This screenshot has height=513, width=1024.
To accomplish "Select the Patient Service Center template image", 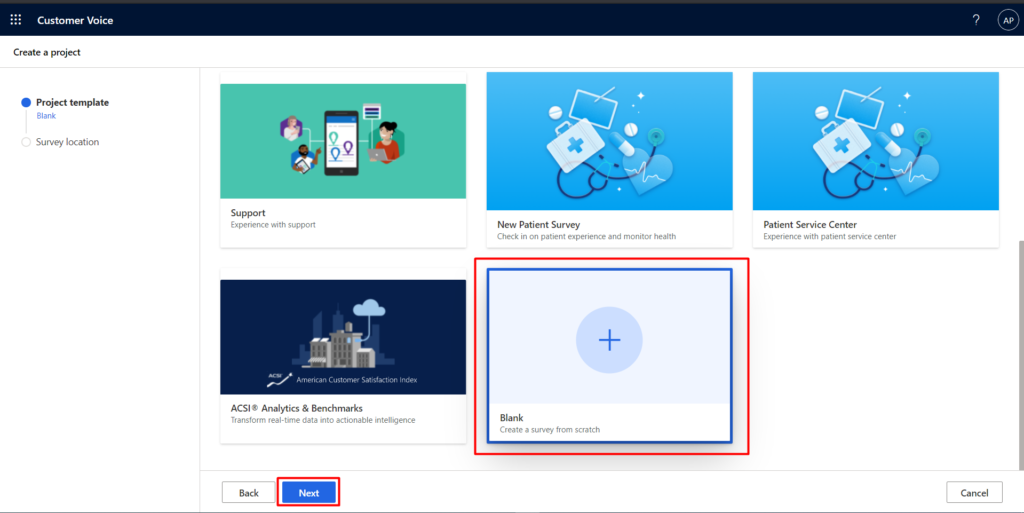I will (x=876, y=141).
